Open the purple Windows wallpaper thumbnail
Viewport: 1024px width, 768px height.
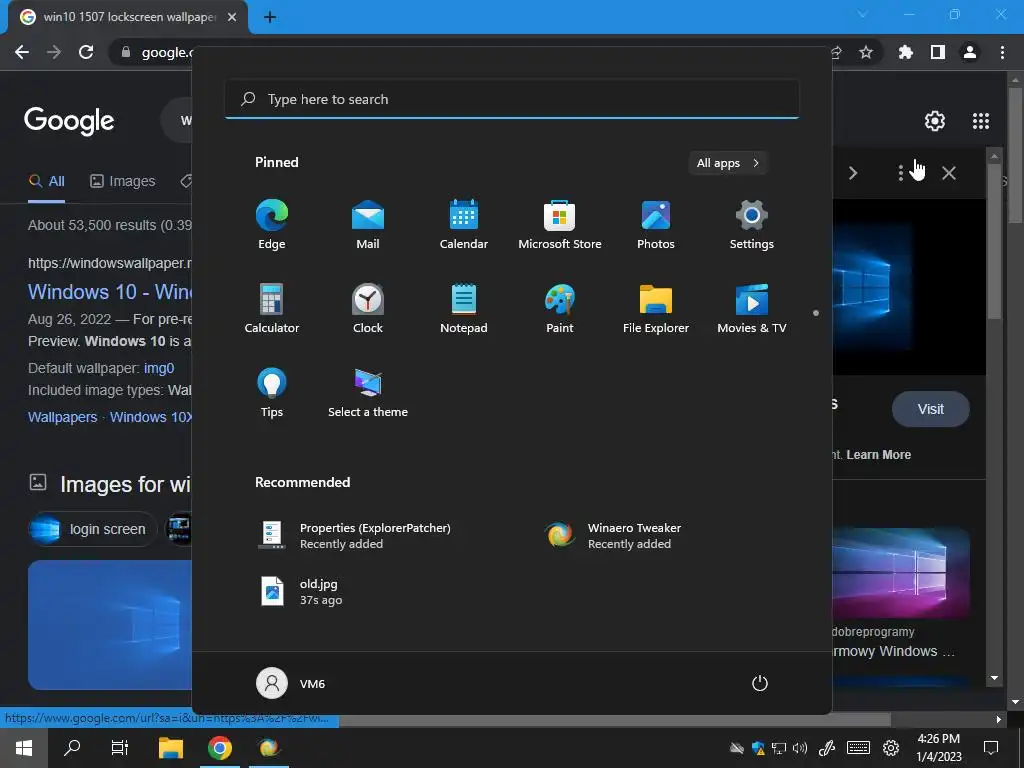coord(901,572)
